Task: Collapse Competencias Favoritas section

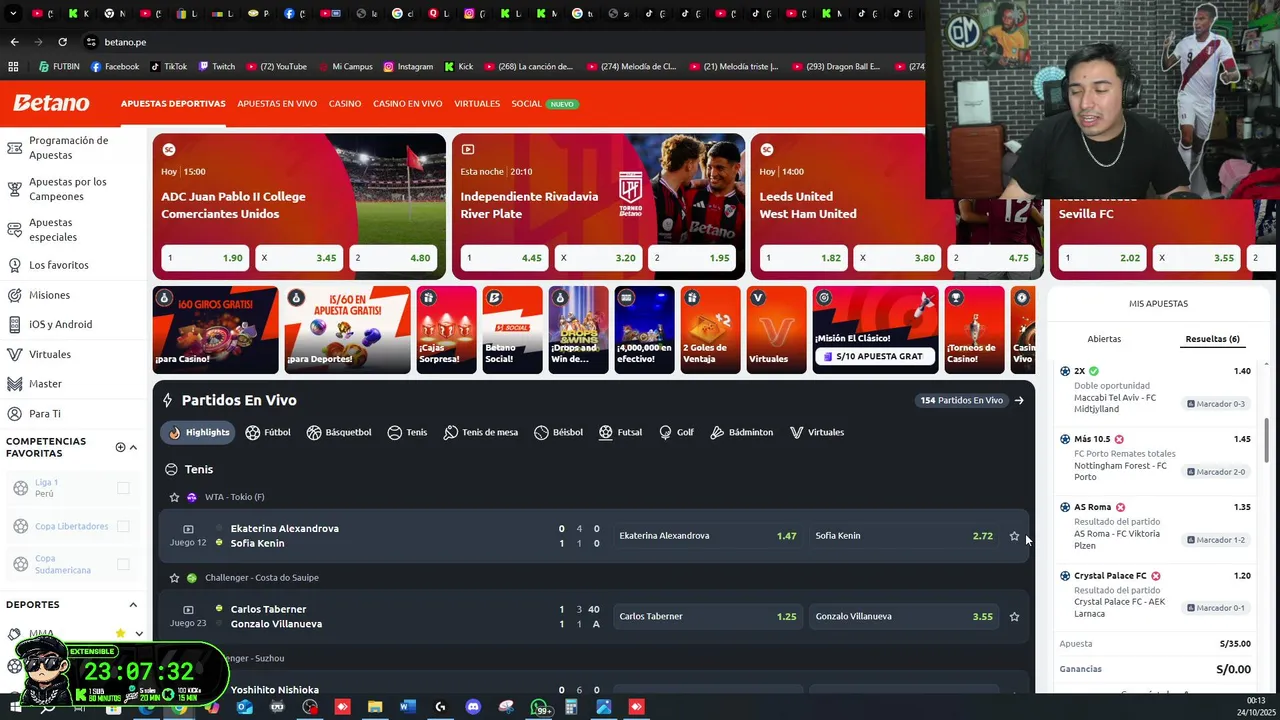Action: tap(133, 447)
